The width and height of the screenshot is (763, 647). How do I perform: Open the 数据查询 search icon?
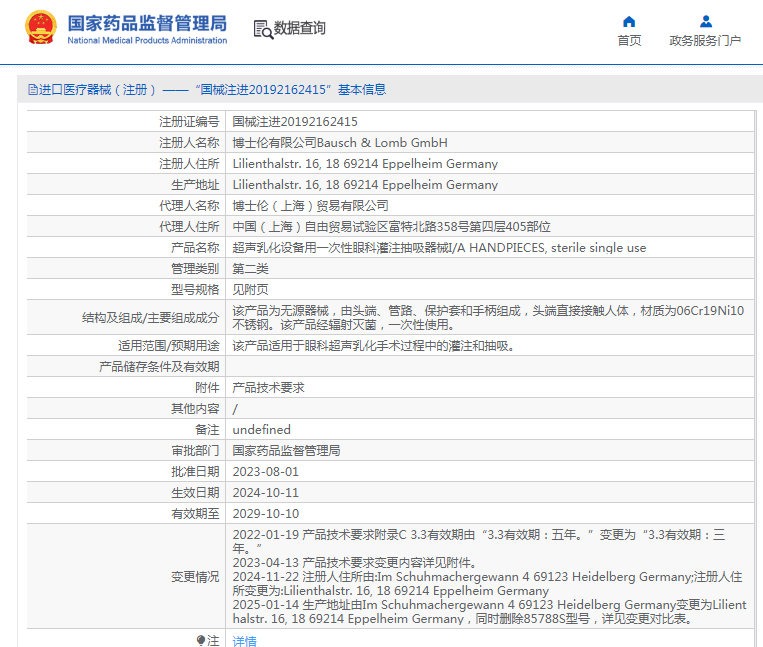(x=263, y=29)
